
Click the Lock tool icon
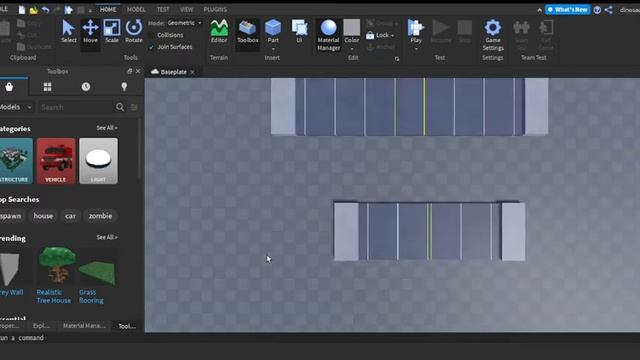point(370,35)
